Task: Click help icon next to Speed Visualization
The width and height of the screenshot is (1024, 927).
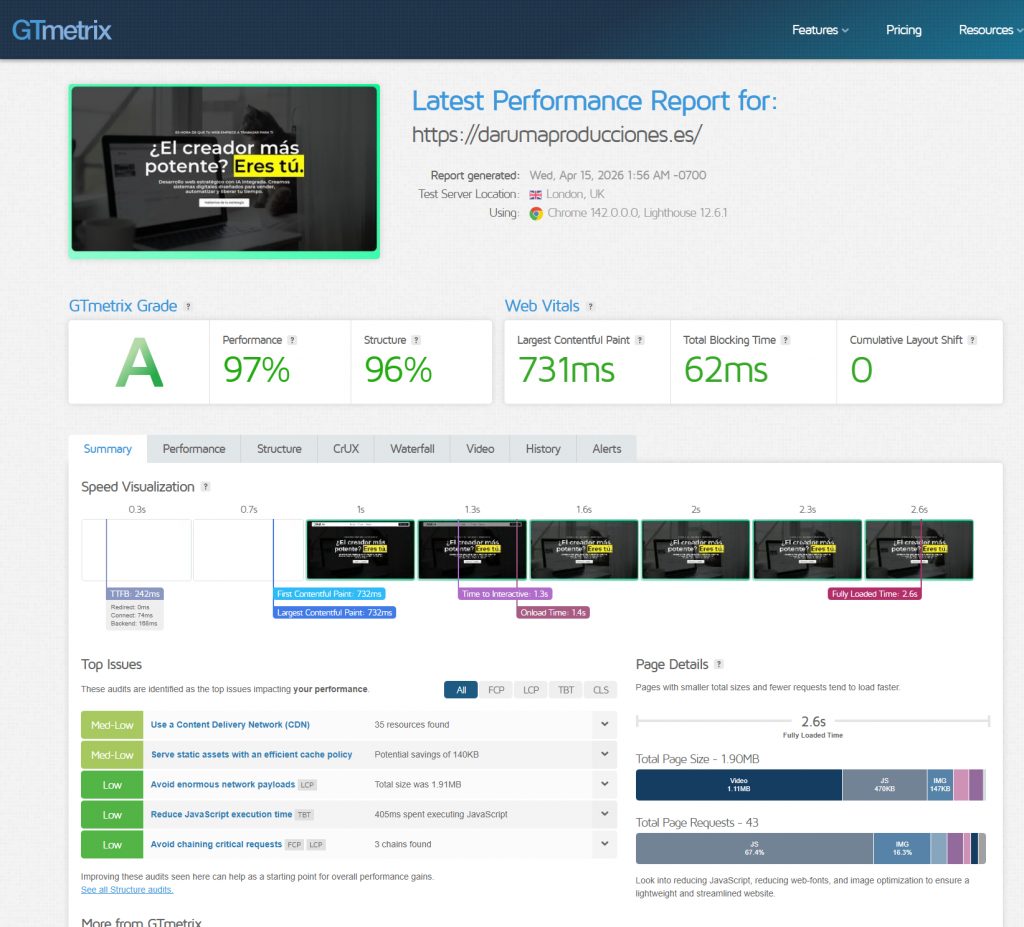Action: point(205,487)
